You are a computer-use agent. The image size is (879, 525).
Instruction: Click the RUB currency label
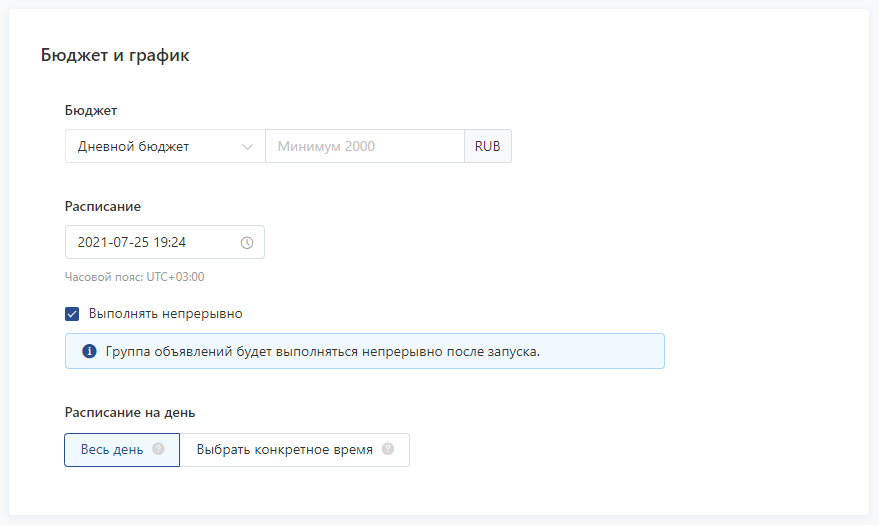[488, 146]
